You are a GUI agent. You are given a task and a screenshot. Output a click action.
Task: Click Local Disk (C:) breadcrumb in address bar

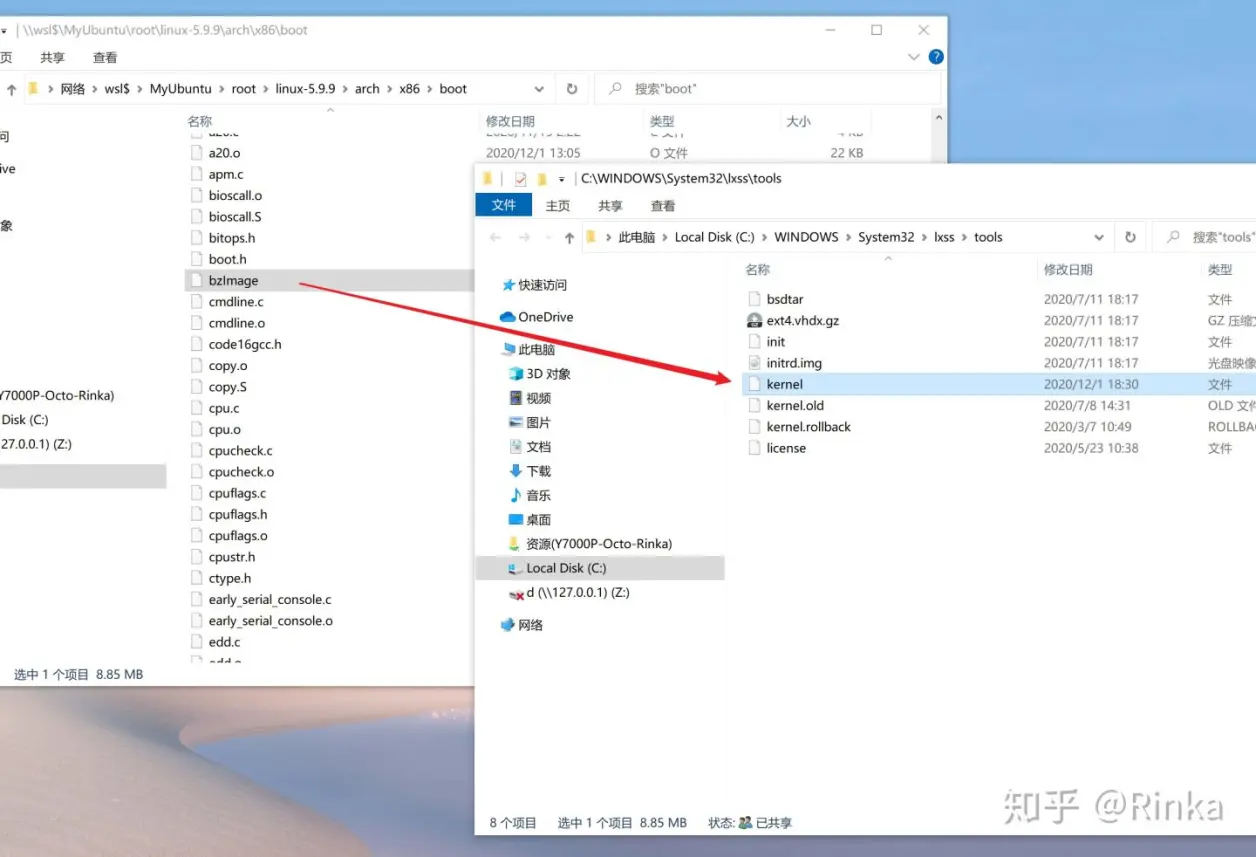pyautogui.click(x=715, y=237)
